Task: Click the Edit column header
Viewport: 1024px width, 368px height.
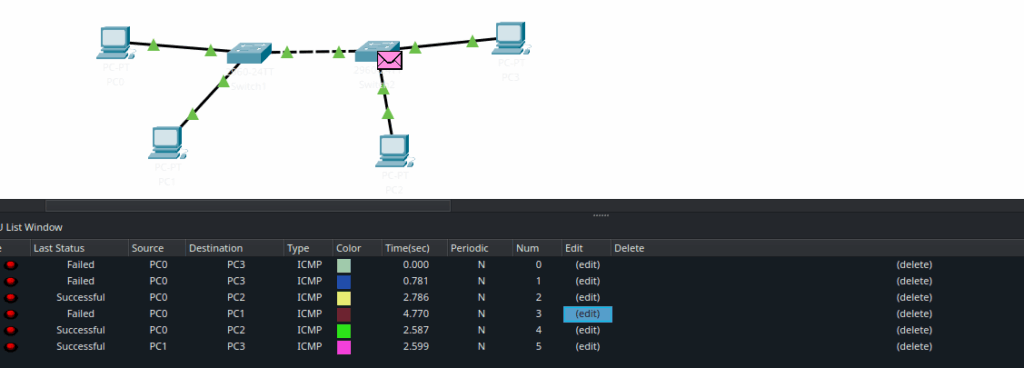Action: pos(586,248)
